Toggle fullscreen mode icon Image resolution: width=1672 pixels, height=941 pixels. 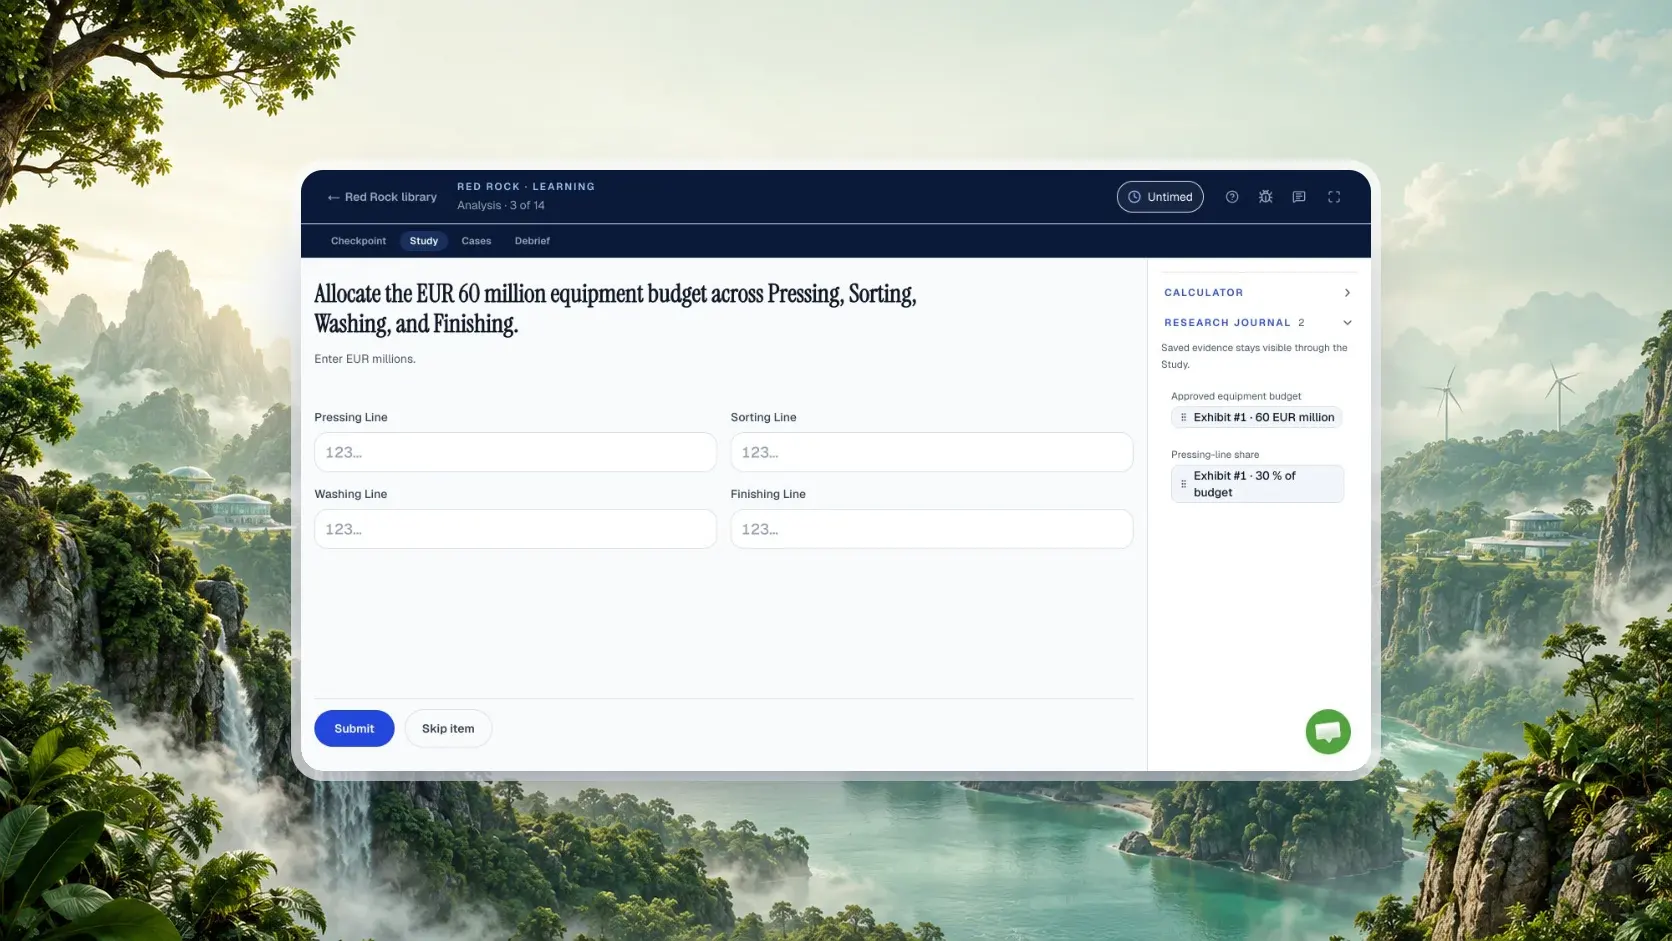1334,197
